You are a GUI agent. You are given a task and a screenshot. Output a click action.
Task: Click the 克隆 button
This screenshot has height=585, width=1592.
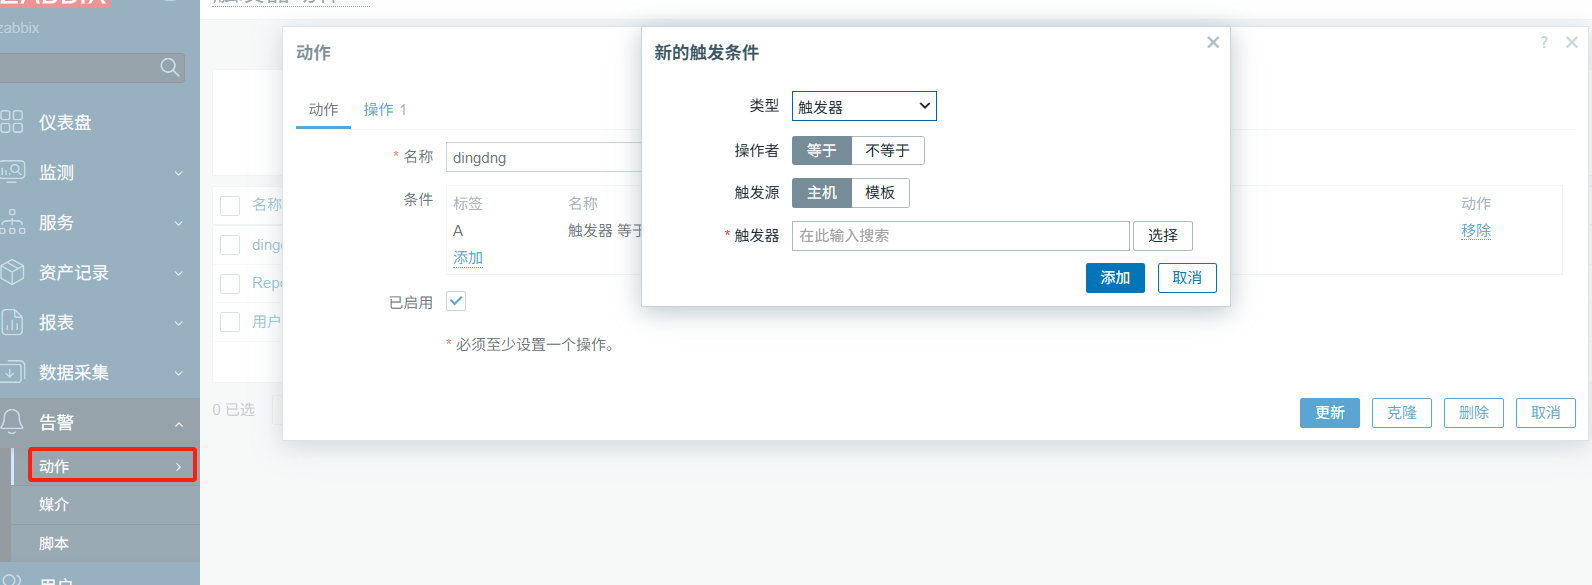[1402, 413]
